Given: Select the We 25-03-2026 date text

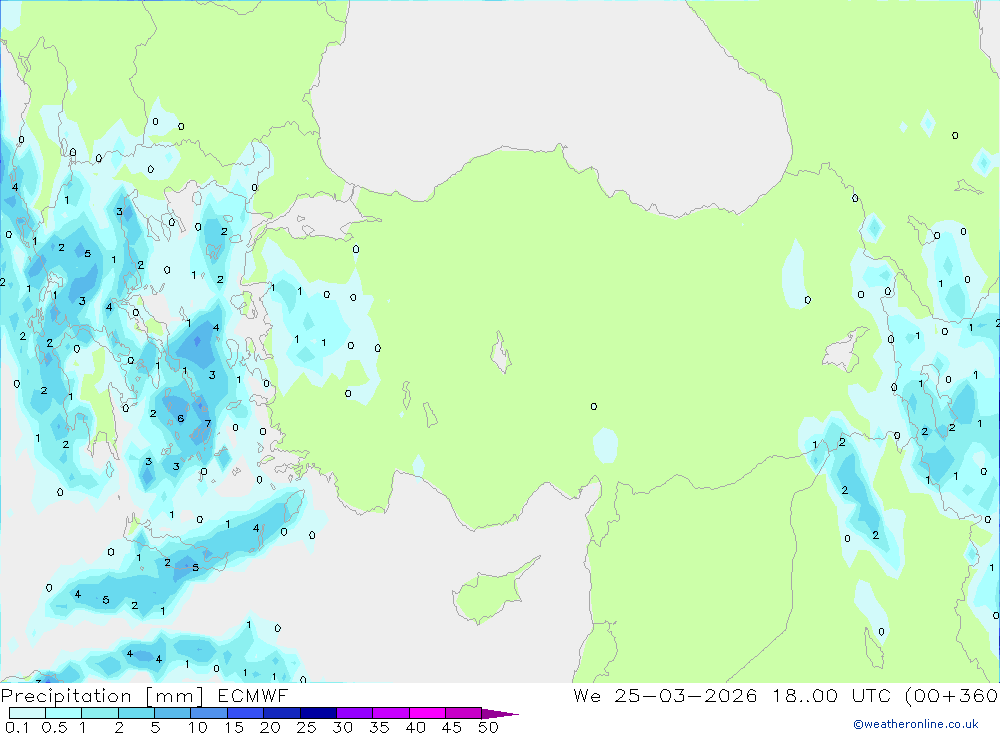Looking at the screenshot, I should [x=665, y=695].
